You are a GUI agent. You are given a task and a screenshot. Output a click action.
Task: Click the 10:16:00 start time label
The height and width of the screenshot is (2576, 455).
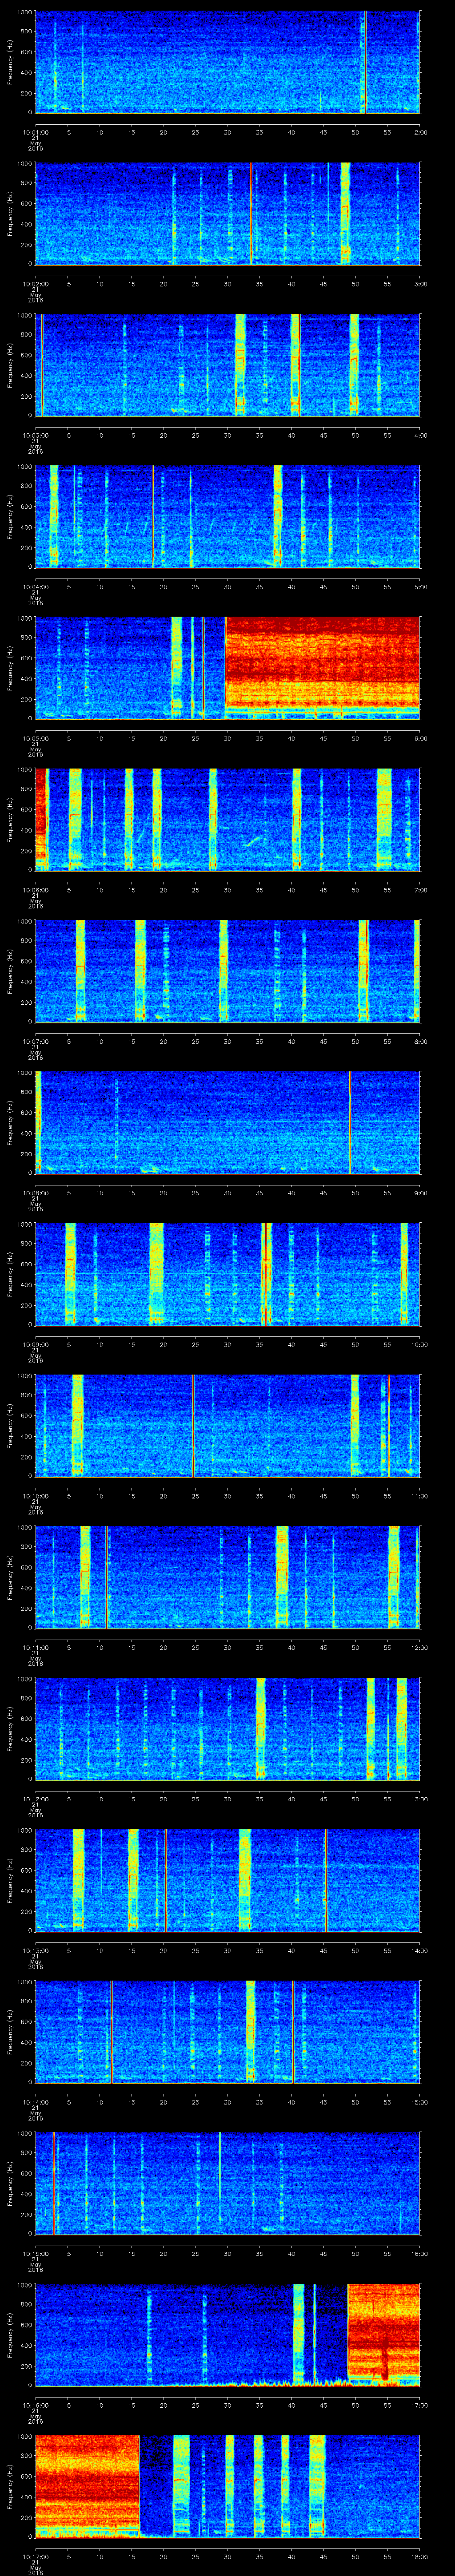pos(36,2404)
